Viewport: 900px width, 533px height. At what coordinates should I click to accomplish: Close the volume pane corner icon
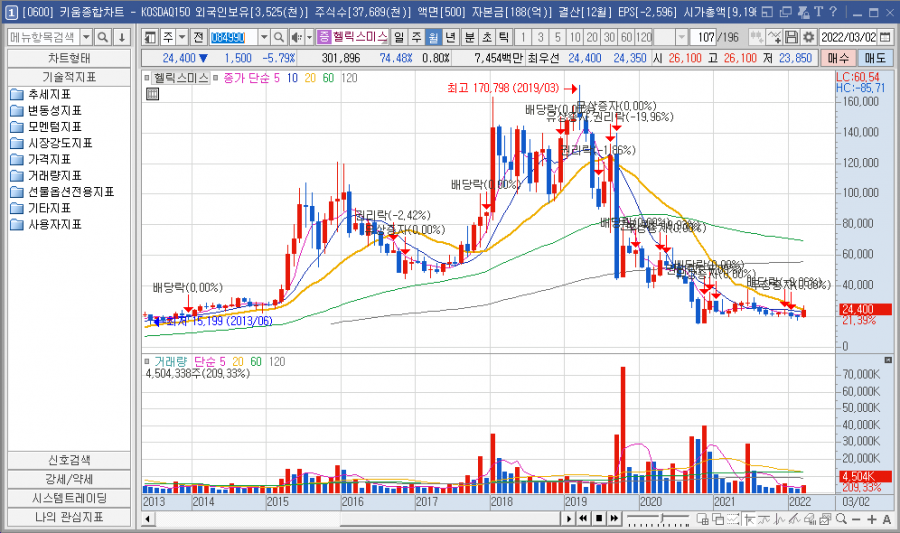point(888,360)
